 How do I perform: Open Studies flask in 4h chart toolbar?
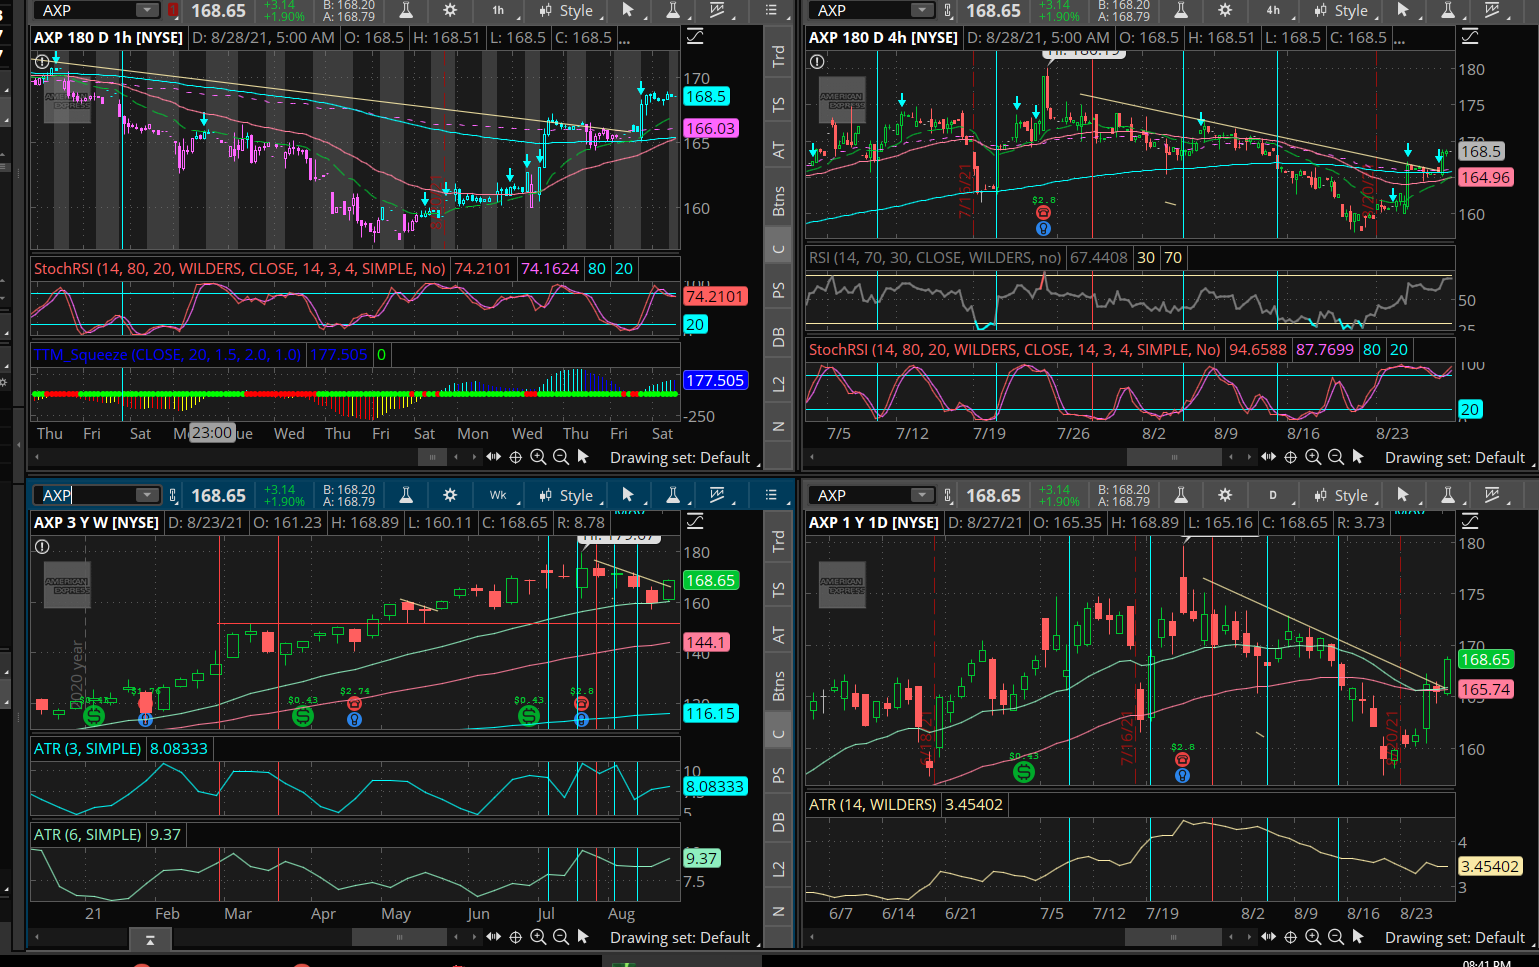tap(1181, 10)
